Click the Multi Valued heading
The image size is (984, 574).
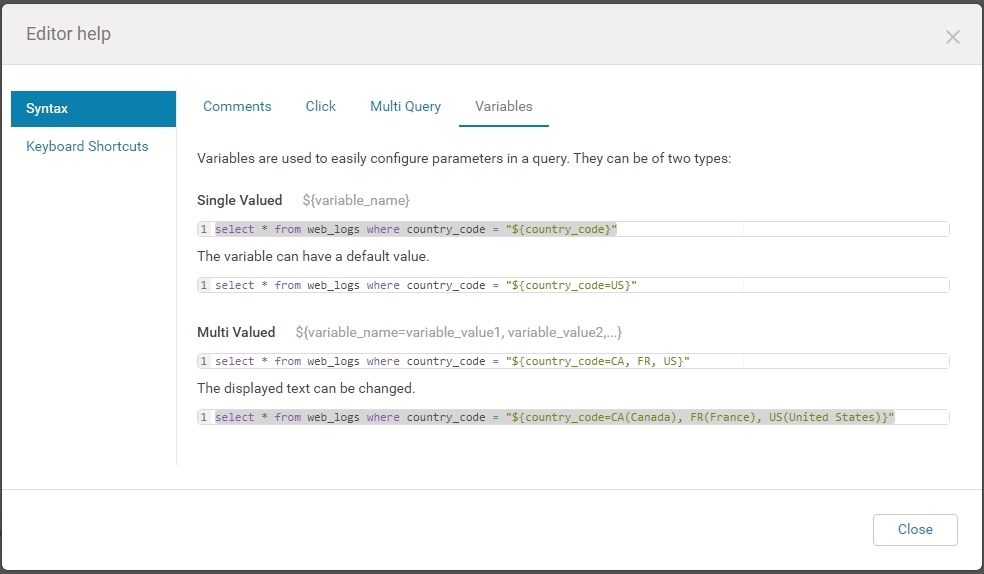tap(236, 332)
